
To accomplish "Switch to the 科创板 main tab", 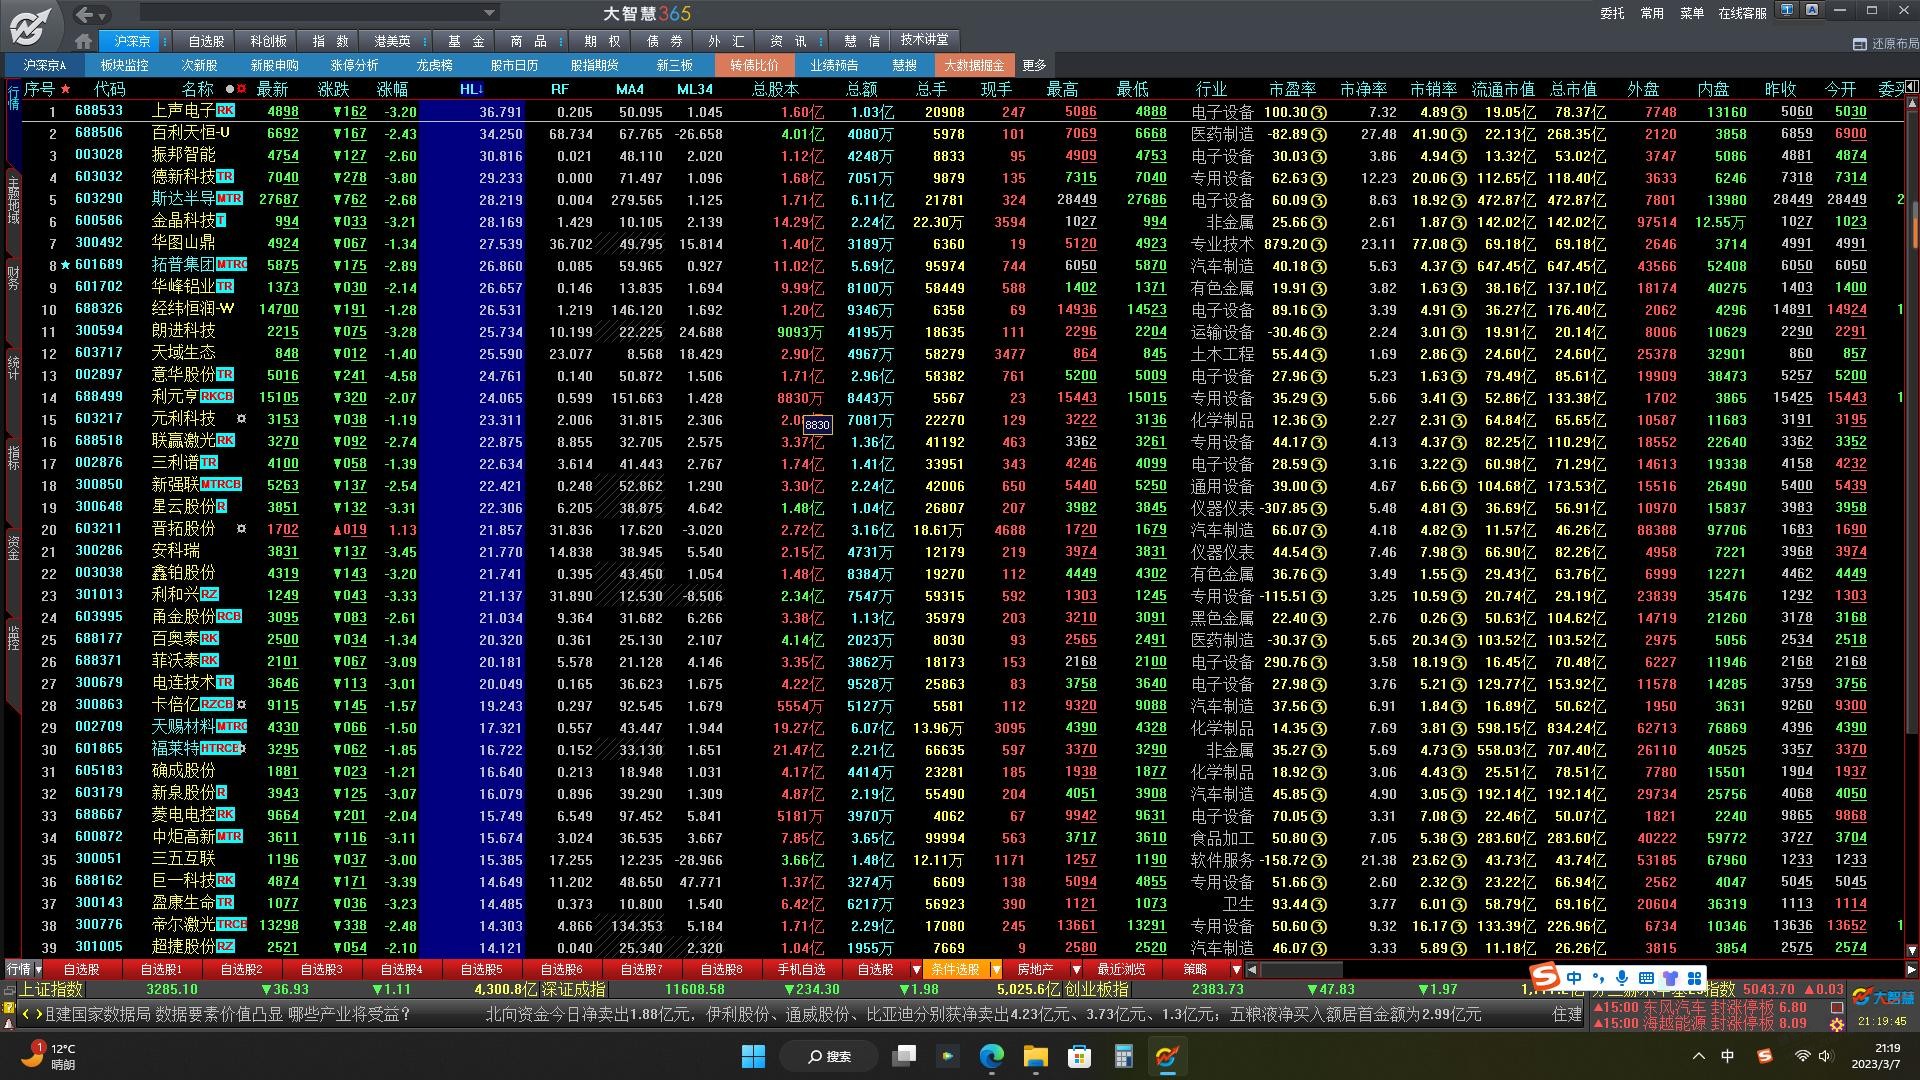I will click(268, 41).
